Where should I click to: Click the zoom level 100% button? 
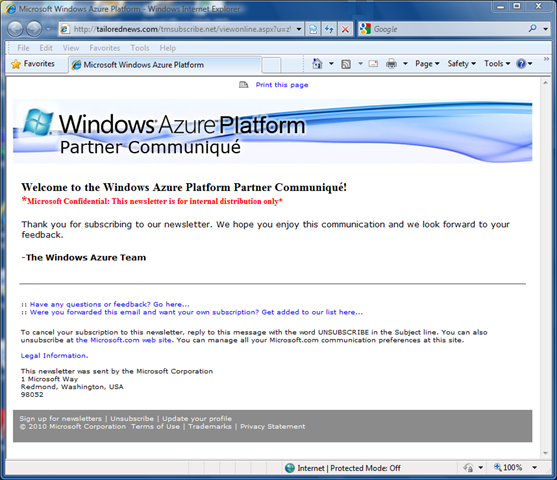508,468
